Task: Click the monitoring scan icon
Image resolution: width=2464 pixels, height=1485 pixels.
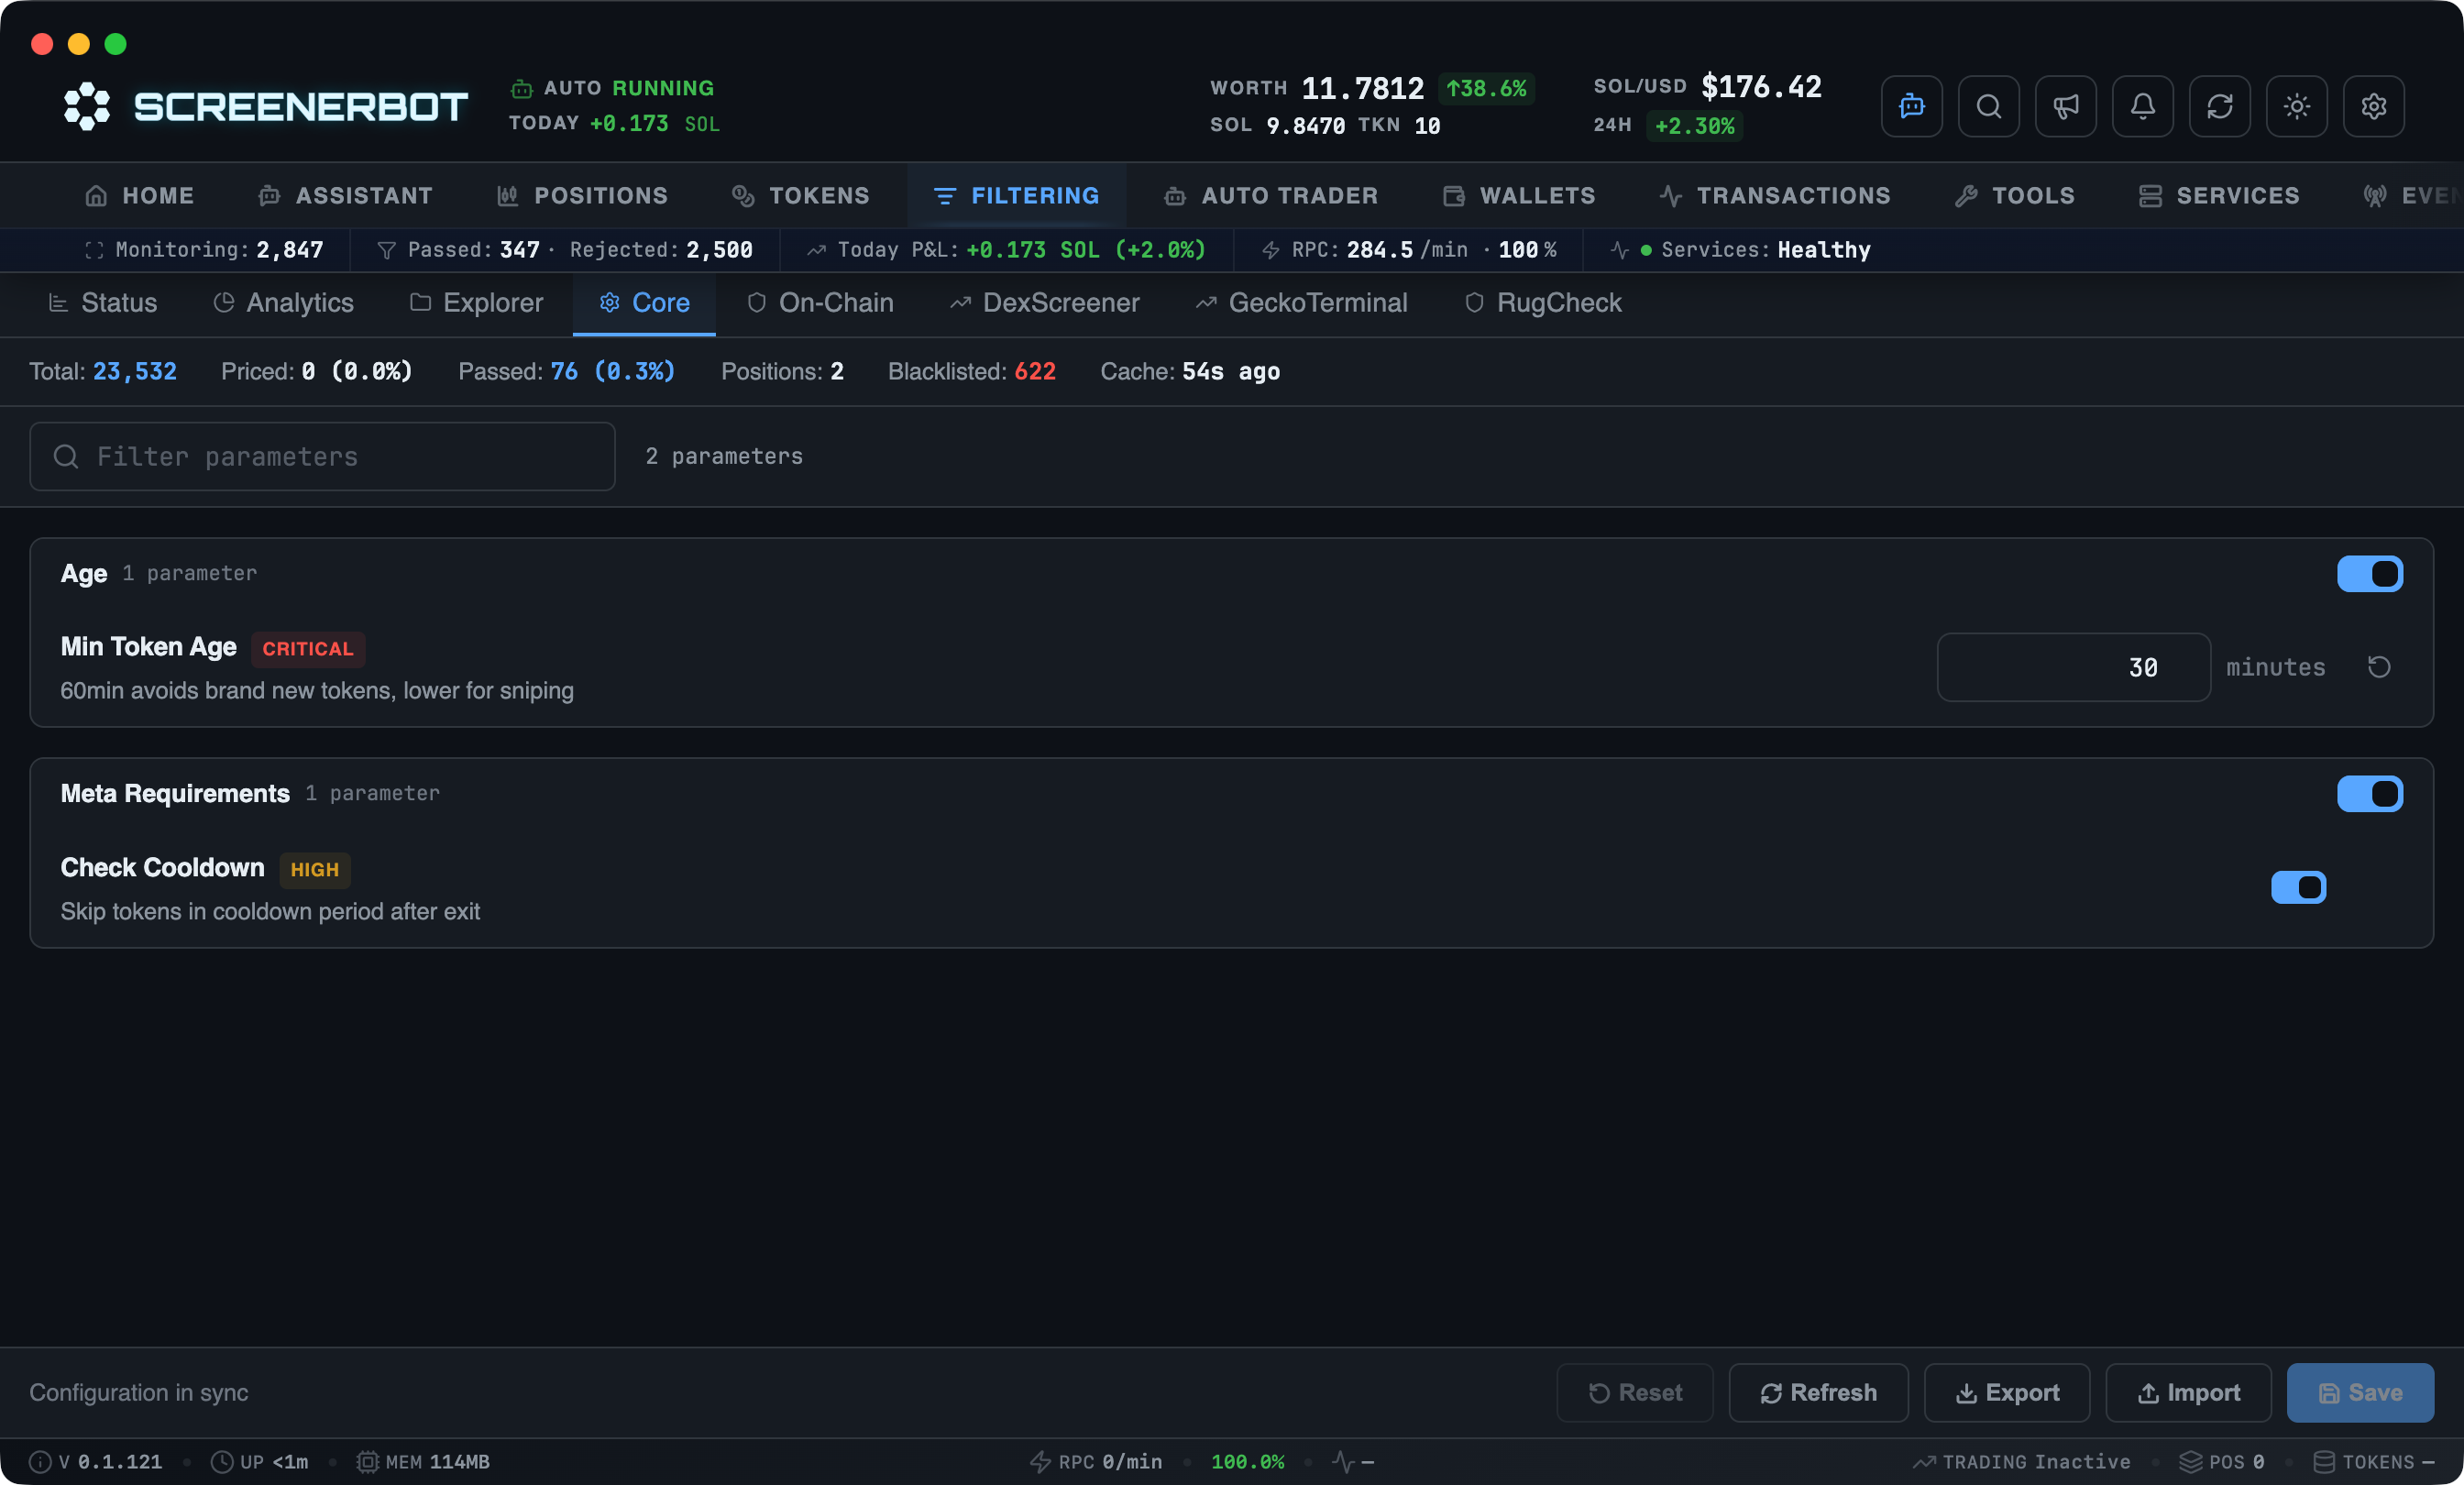Action: tap(94, 250)
